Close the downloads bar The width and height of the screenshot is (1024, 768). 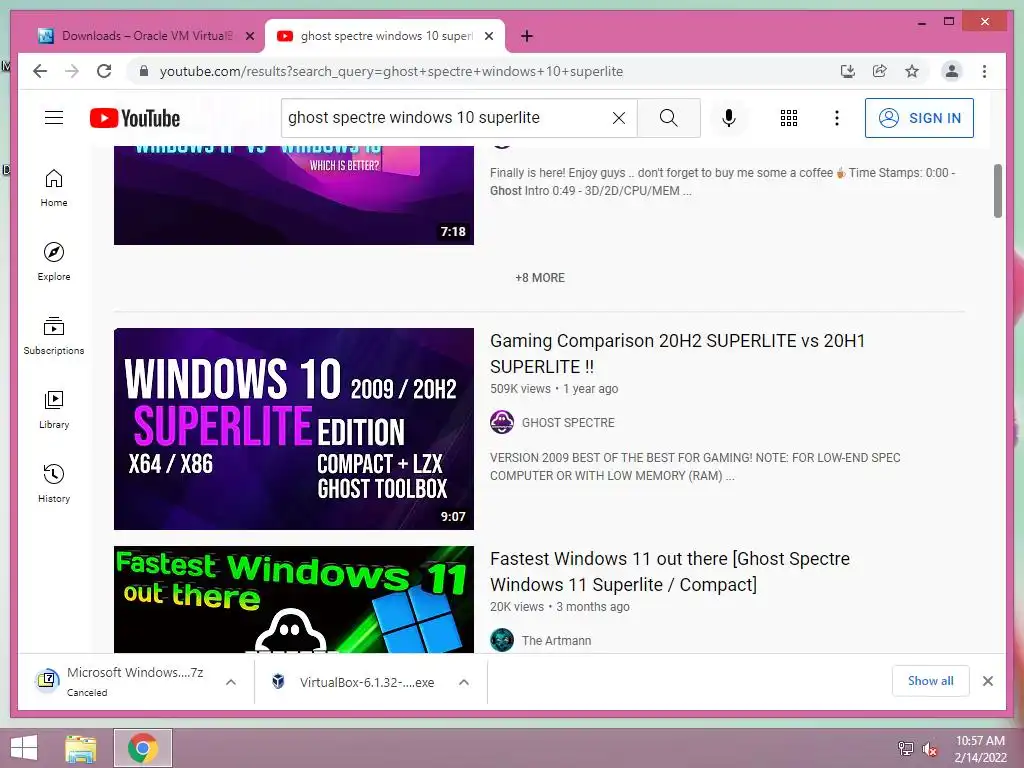(x=987, y=681)
